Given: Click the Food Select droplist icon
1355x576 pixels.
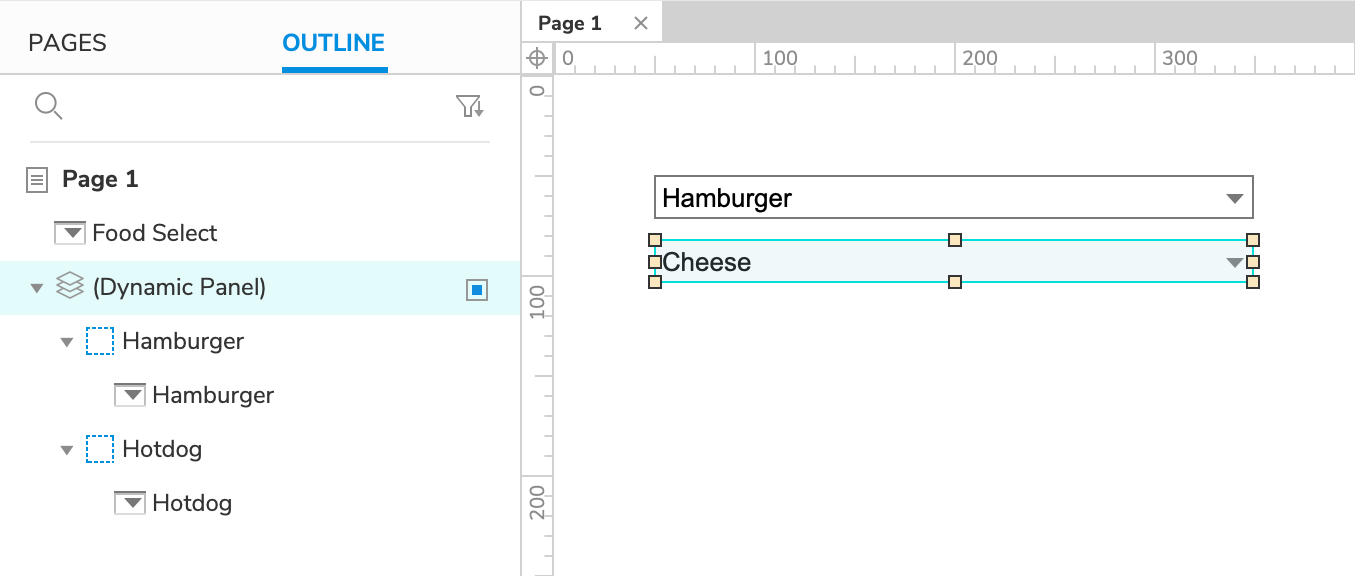Looking at the screenshot, I should click(x=69, y=233).
